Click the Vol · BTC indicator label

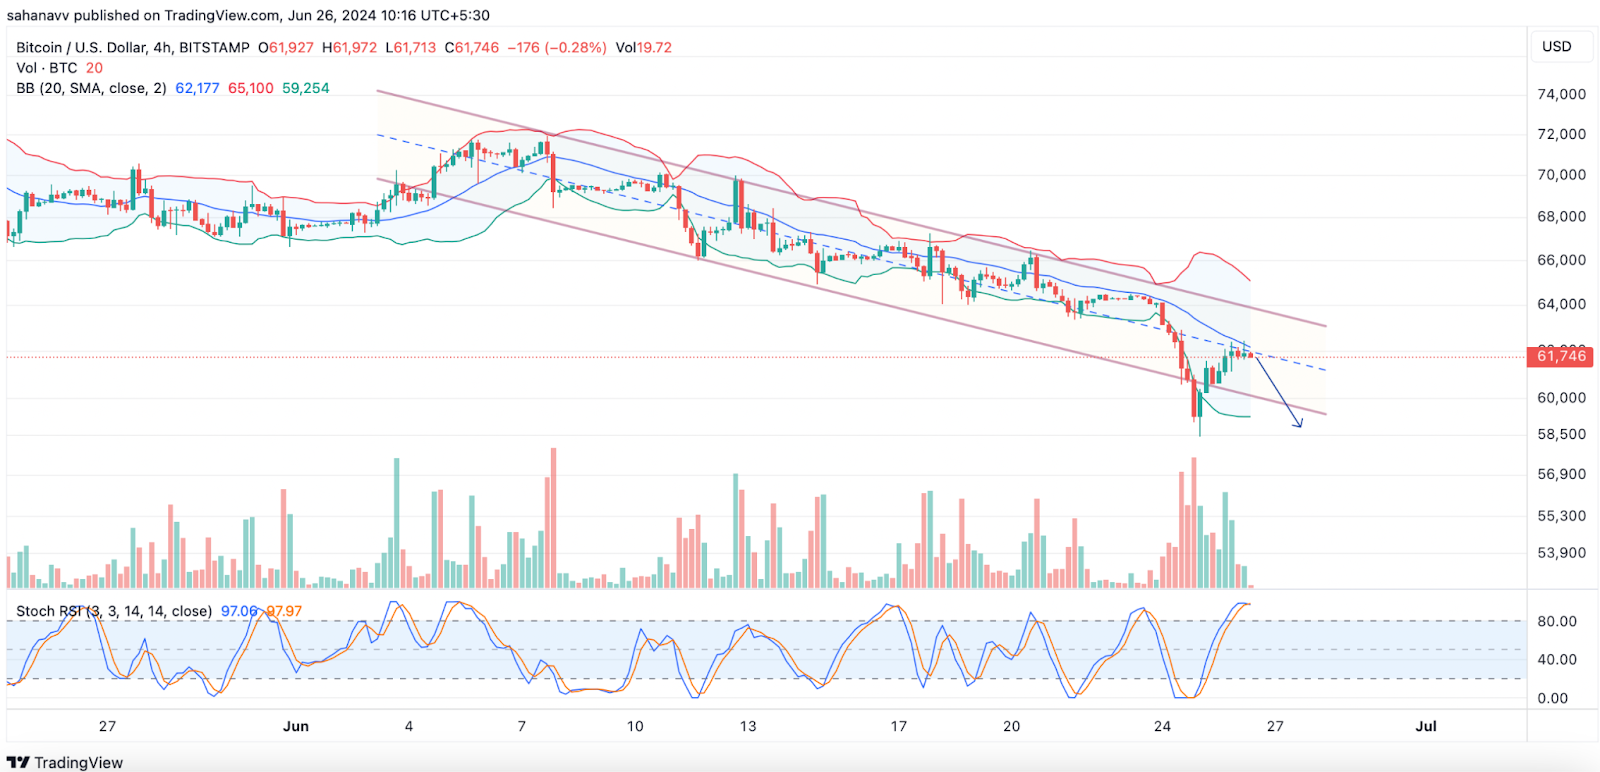47,68
